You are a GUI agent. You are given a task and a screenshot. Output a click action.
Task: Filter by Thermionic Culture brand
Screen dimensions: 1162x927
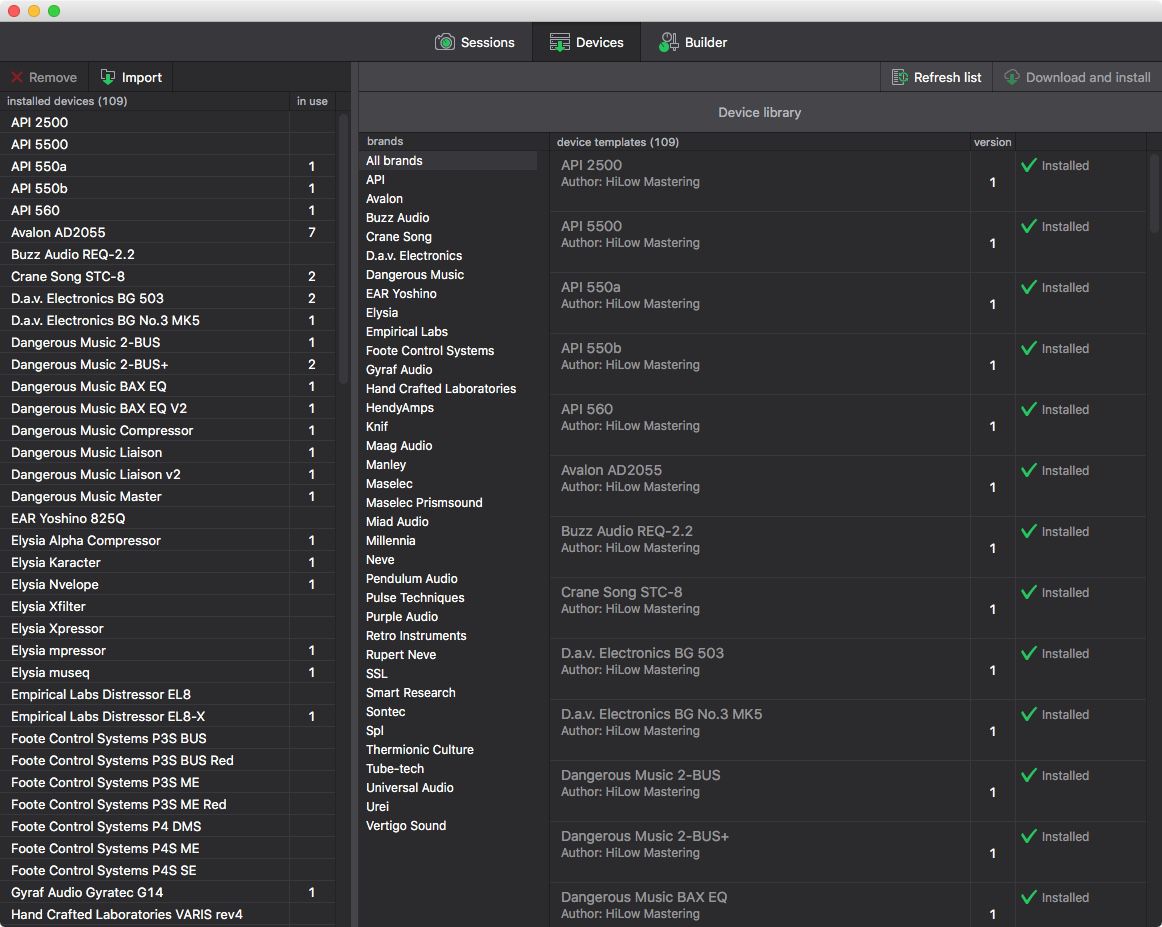[x=448, y=749]
